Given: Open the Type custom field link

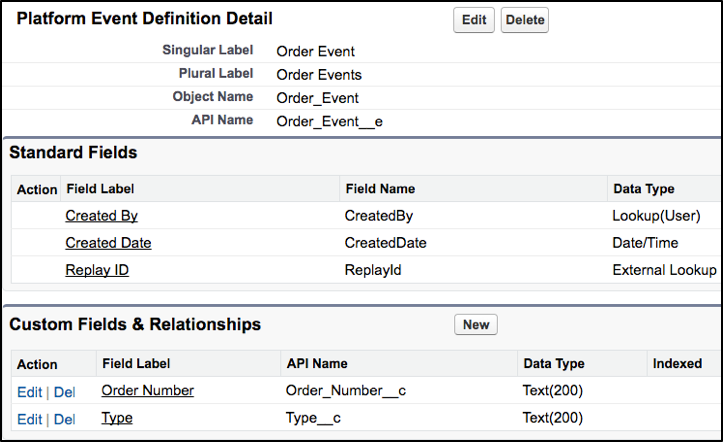Looking at the screenshot, I should tap(117, 418).
